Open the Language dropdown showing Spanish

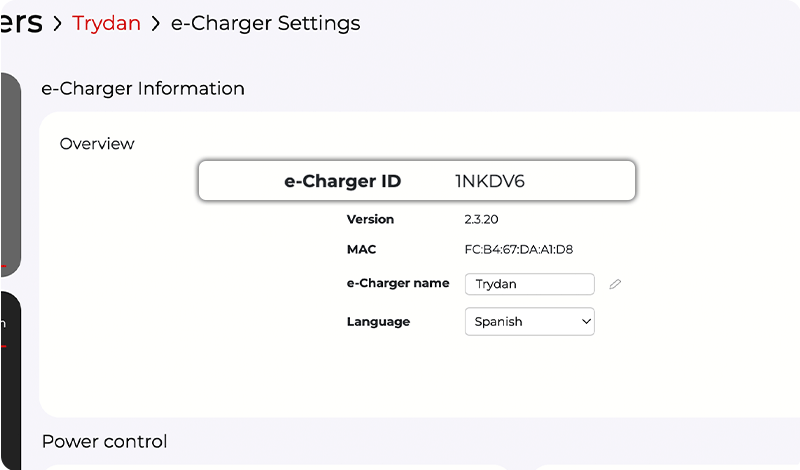[x=529, y=322]
